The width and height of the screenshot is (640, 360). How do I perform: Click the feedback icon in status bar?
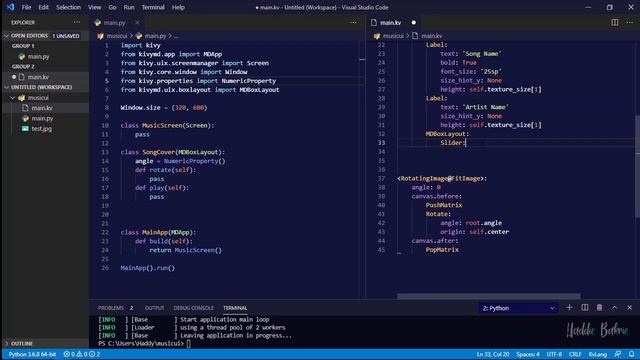coord(618,354)
